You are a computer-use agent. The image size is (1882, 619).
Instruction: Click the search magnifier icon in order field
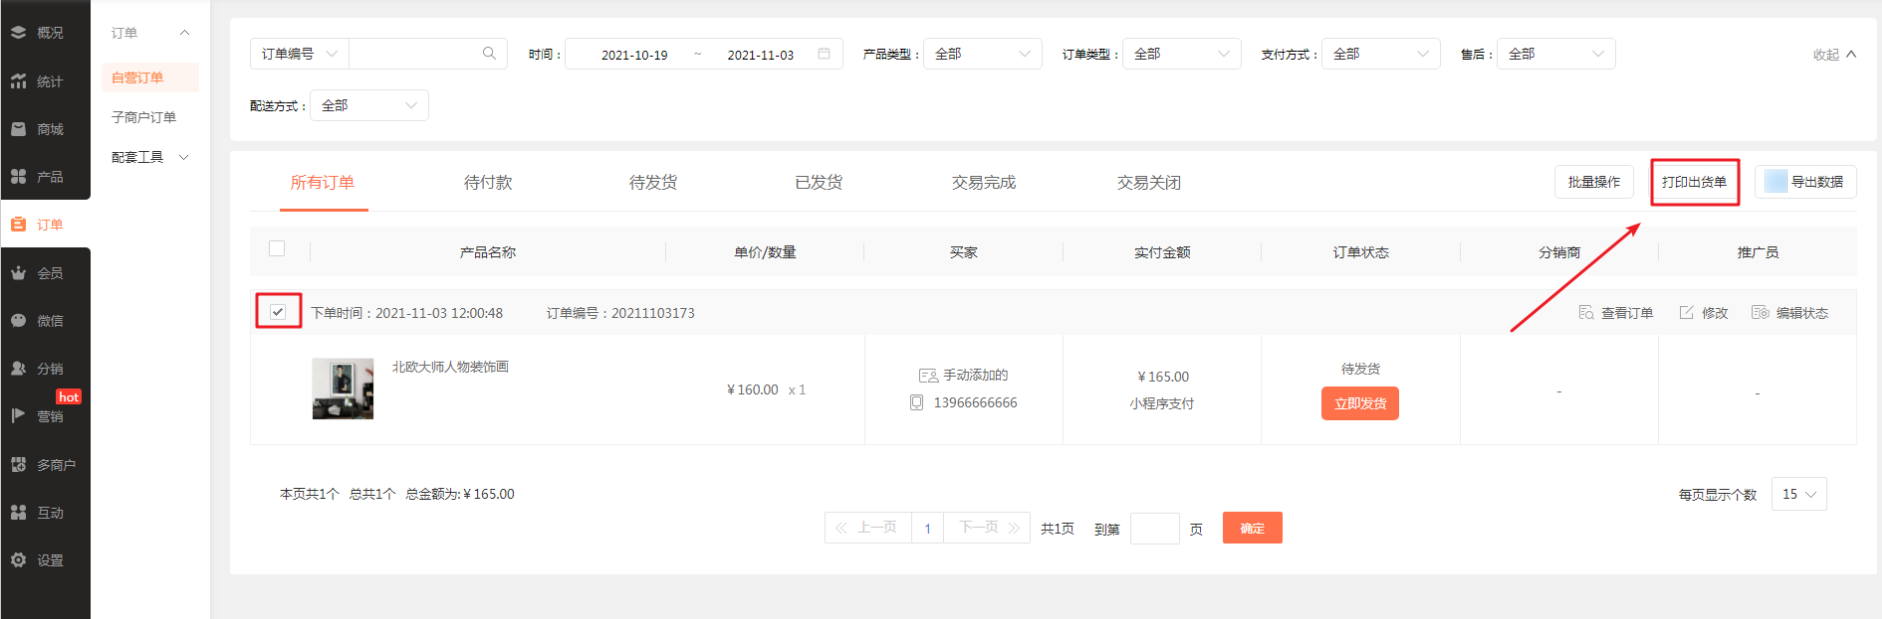489,54
